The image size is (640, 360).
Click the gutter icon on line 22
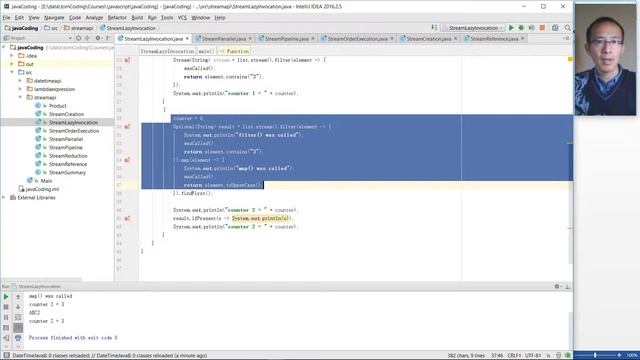[x=127, y=60]
